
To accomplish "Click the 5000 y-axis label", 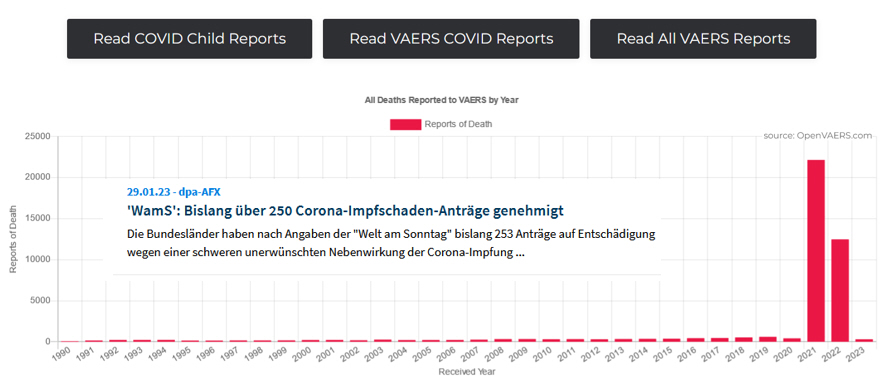I will coord(40,301).
